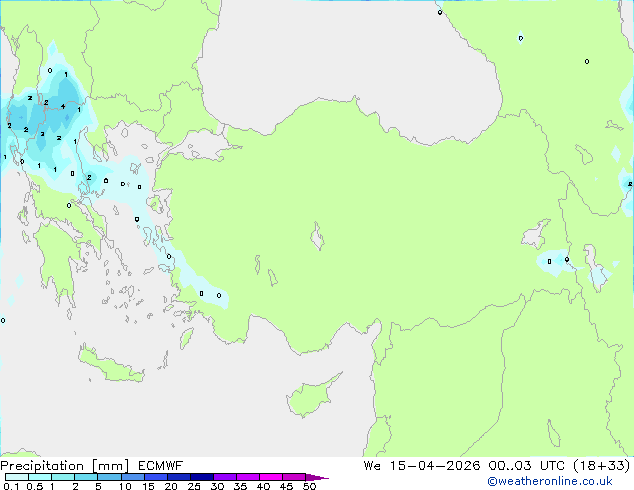Click the 35–40 mm violet legend swatch
The height and width of the screenshot is (490, 634).
(248, 477)
